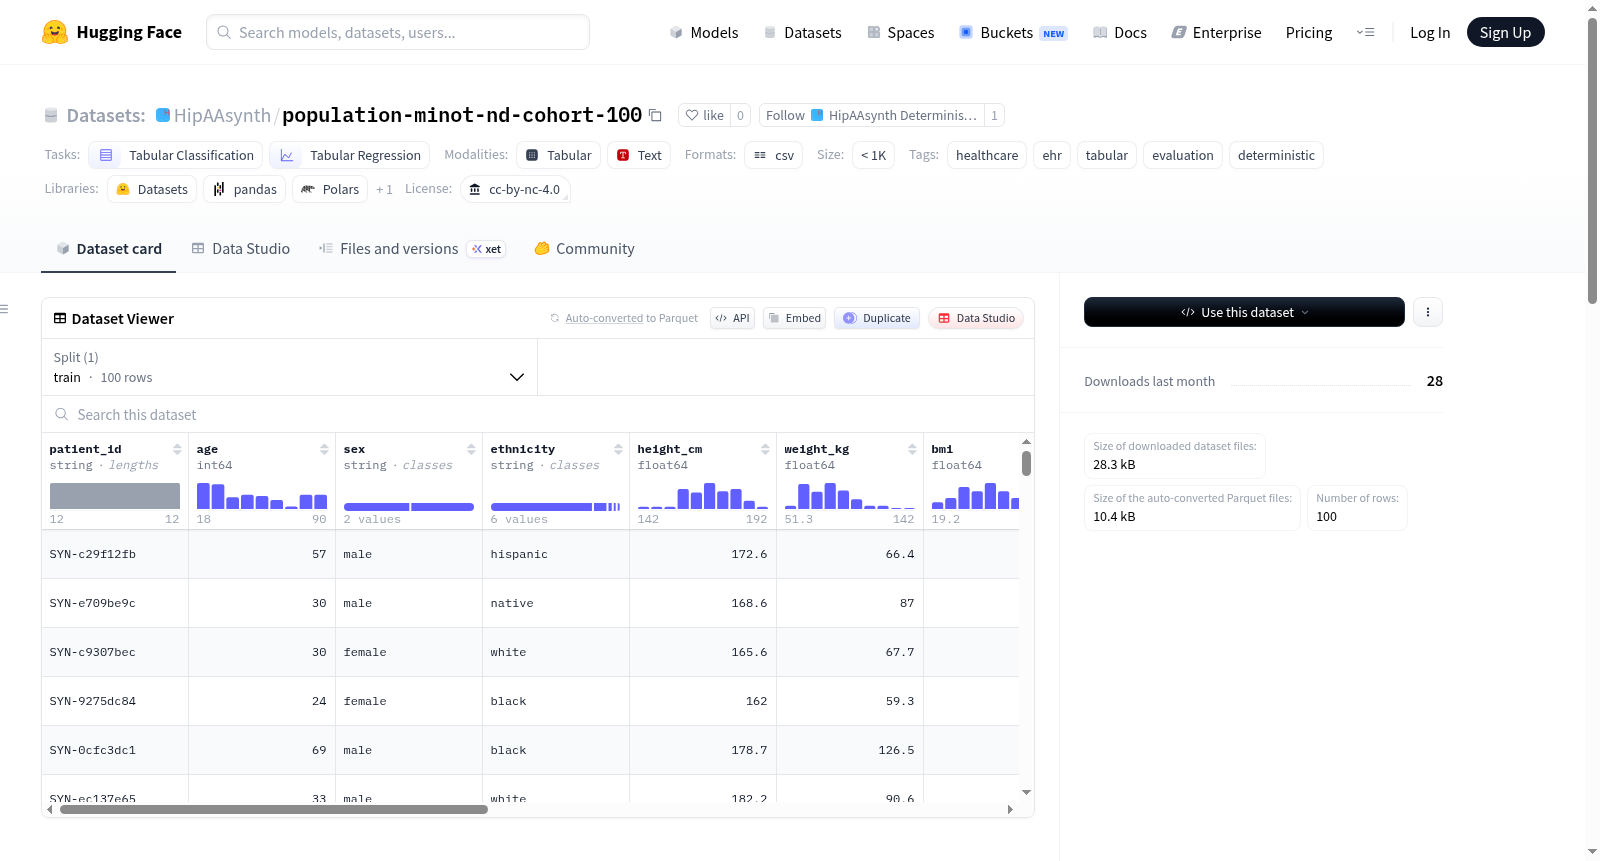1600x861 pixels.
Task: Sort the patient_id column
Action: click(177, 449)
